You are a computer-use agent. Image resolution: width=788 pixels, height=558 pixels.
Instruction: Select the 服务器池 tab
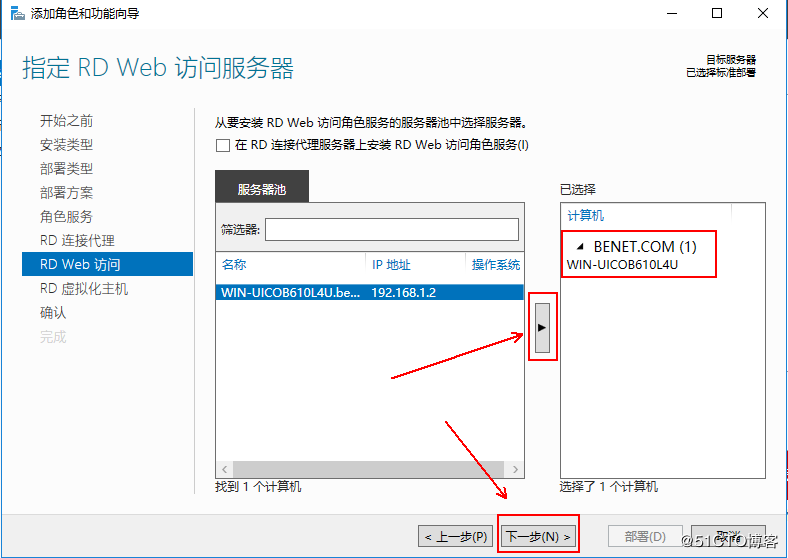coord(262,189)
